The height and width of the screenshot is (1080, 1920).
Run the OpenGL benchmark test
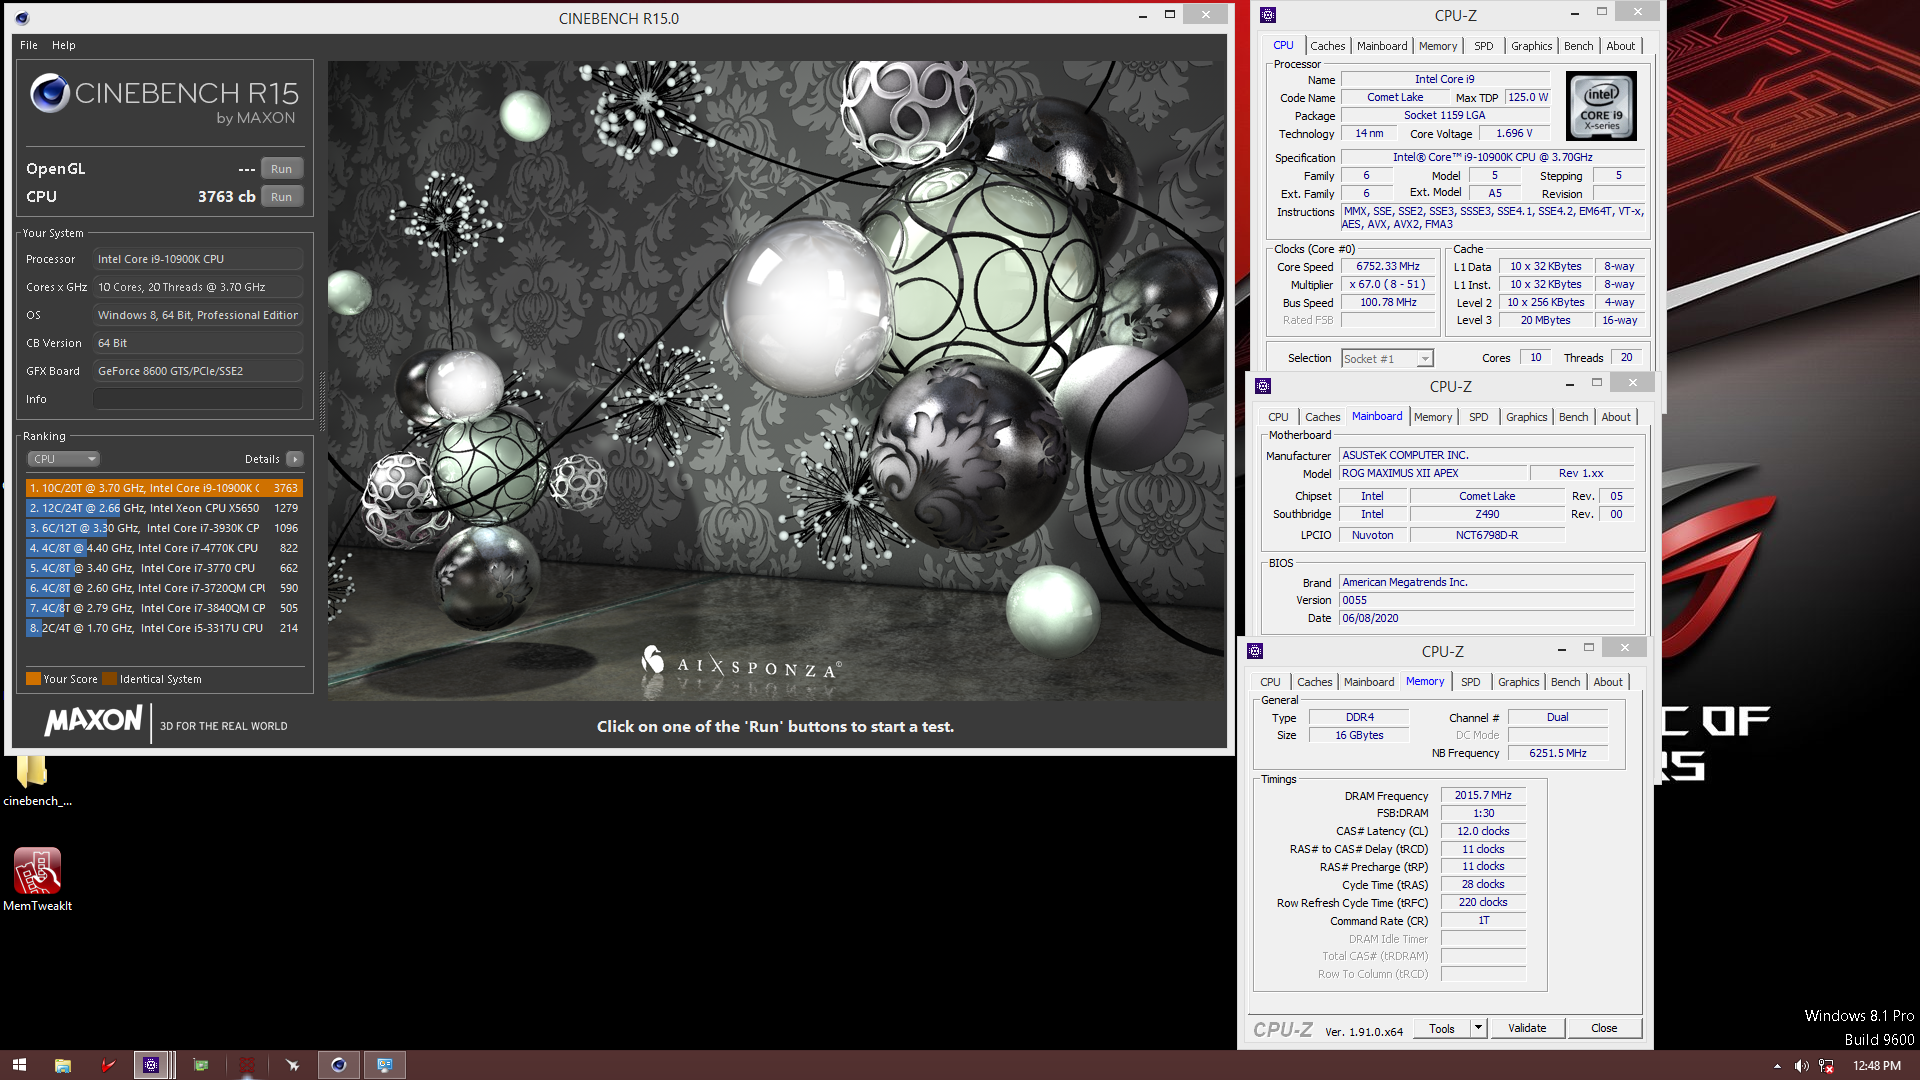[281, 169]
